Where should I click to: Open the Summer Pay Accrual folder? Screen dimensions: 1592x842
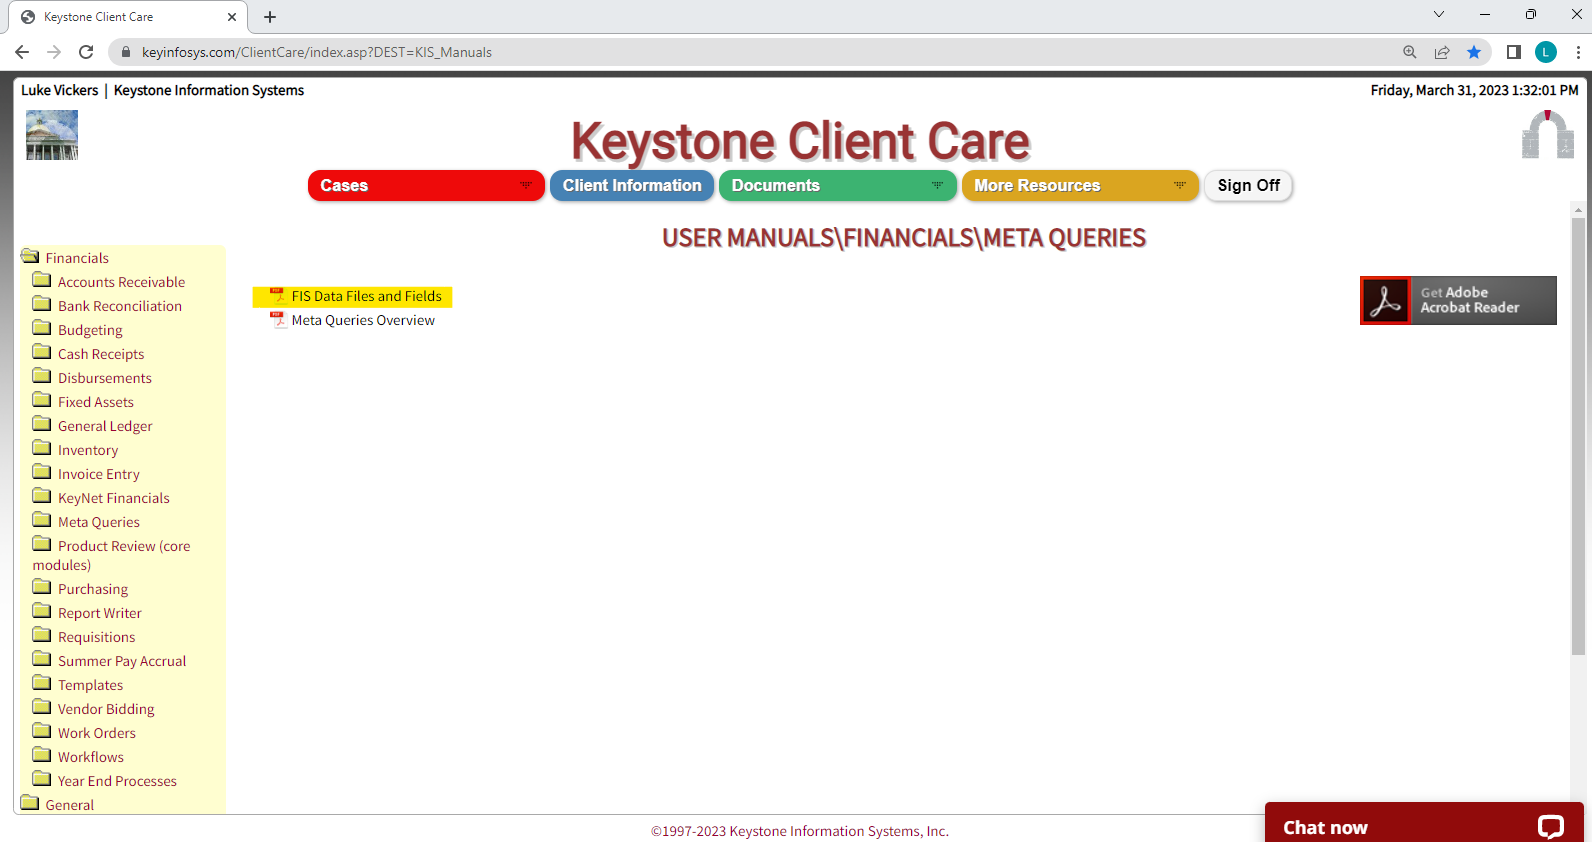click(121, 661)
